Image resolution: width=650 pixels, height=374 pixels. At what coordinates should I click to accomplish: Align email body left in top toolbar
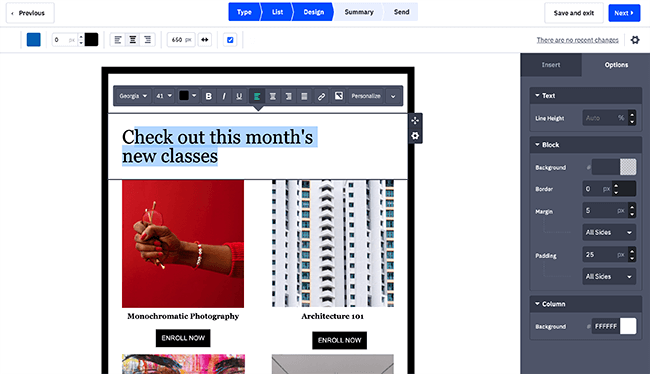[x=118, y=40]
